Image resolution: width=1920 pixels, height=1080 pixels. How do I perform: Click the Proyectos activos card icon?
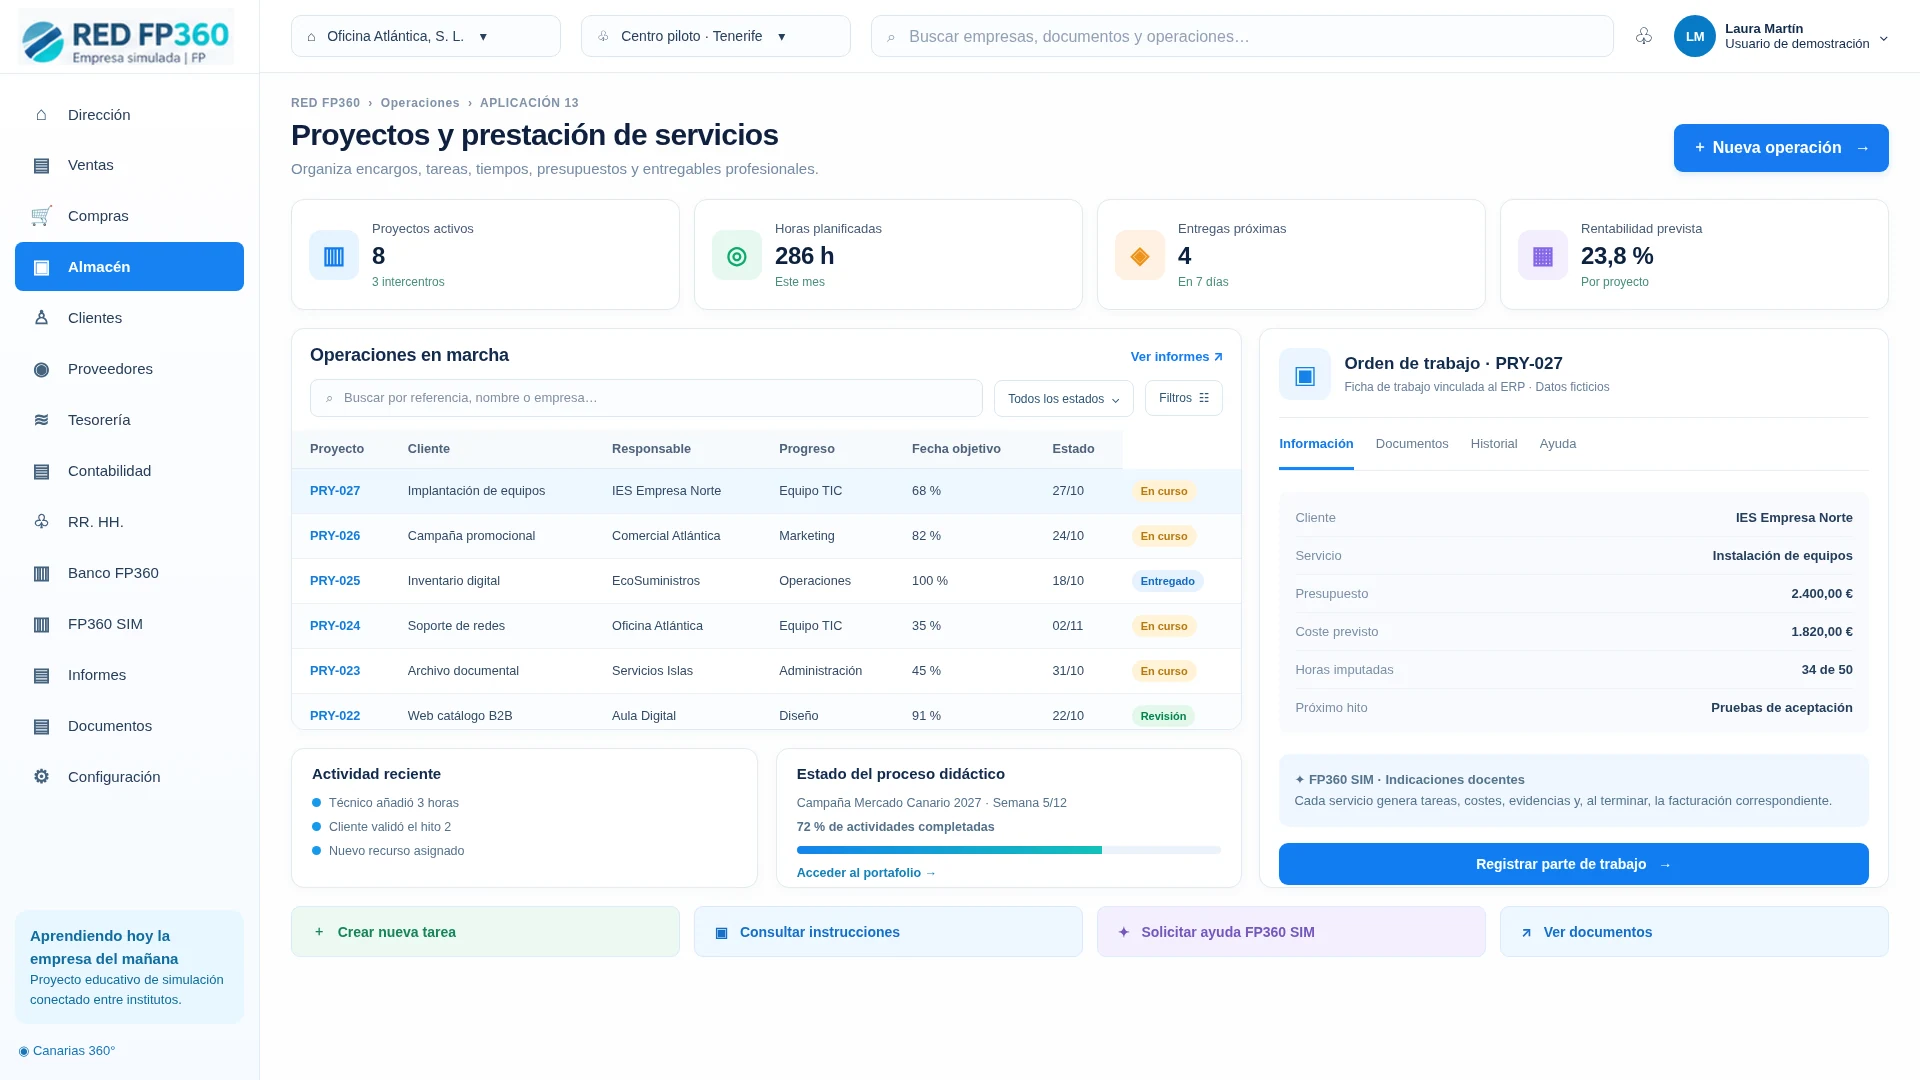pos(334,255)
